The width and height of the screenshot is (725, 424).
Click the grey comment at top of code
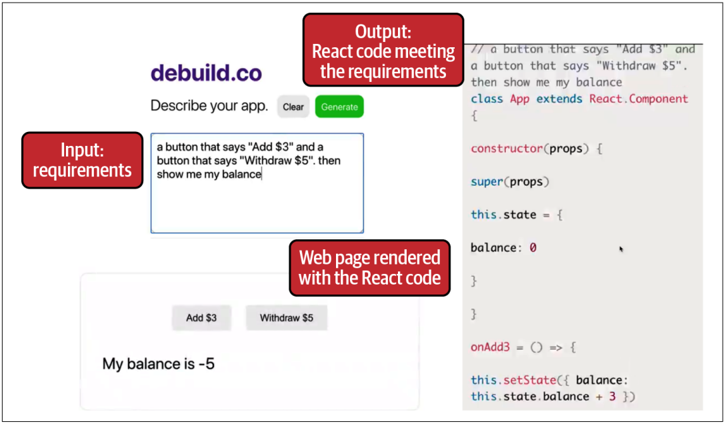(583, 66)
